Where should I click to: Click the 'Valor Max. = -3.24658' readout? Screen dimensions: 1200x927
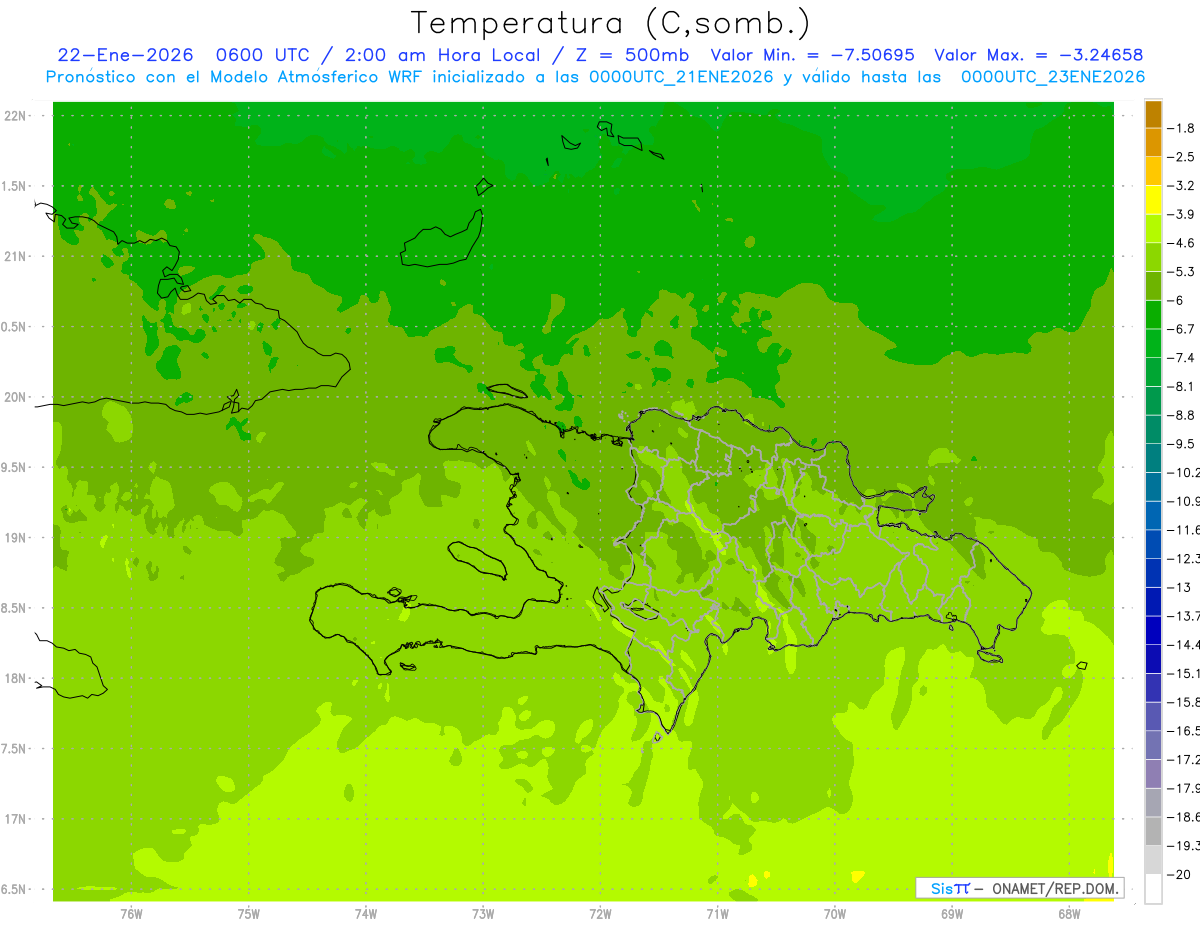coord(1038,56)
